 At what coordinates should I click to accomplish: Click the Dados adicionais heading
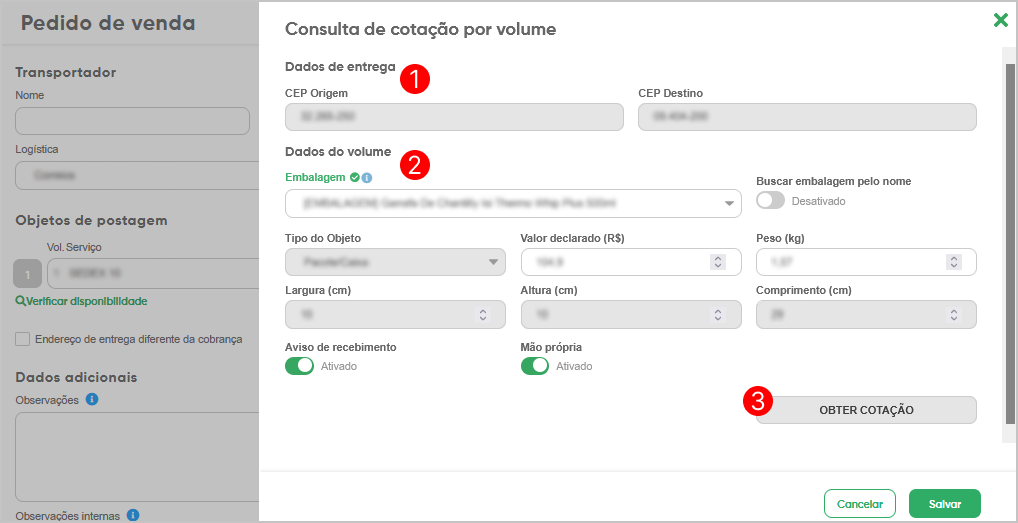click(x=76, y=377)
